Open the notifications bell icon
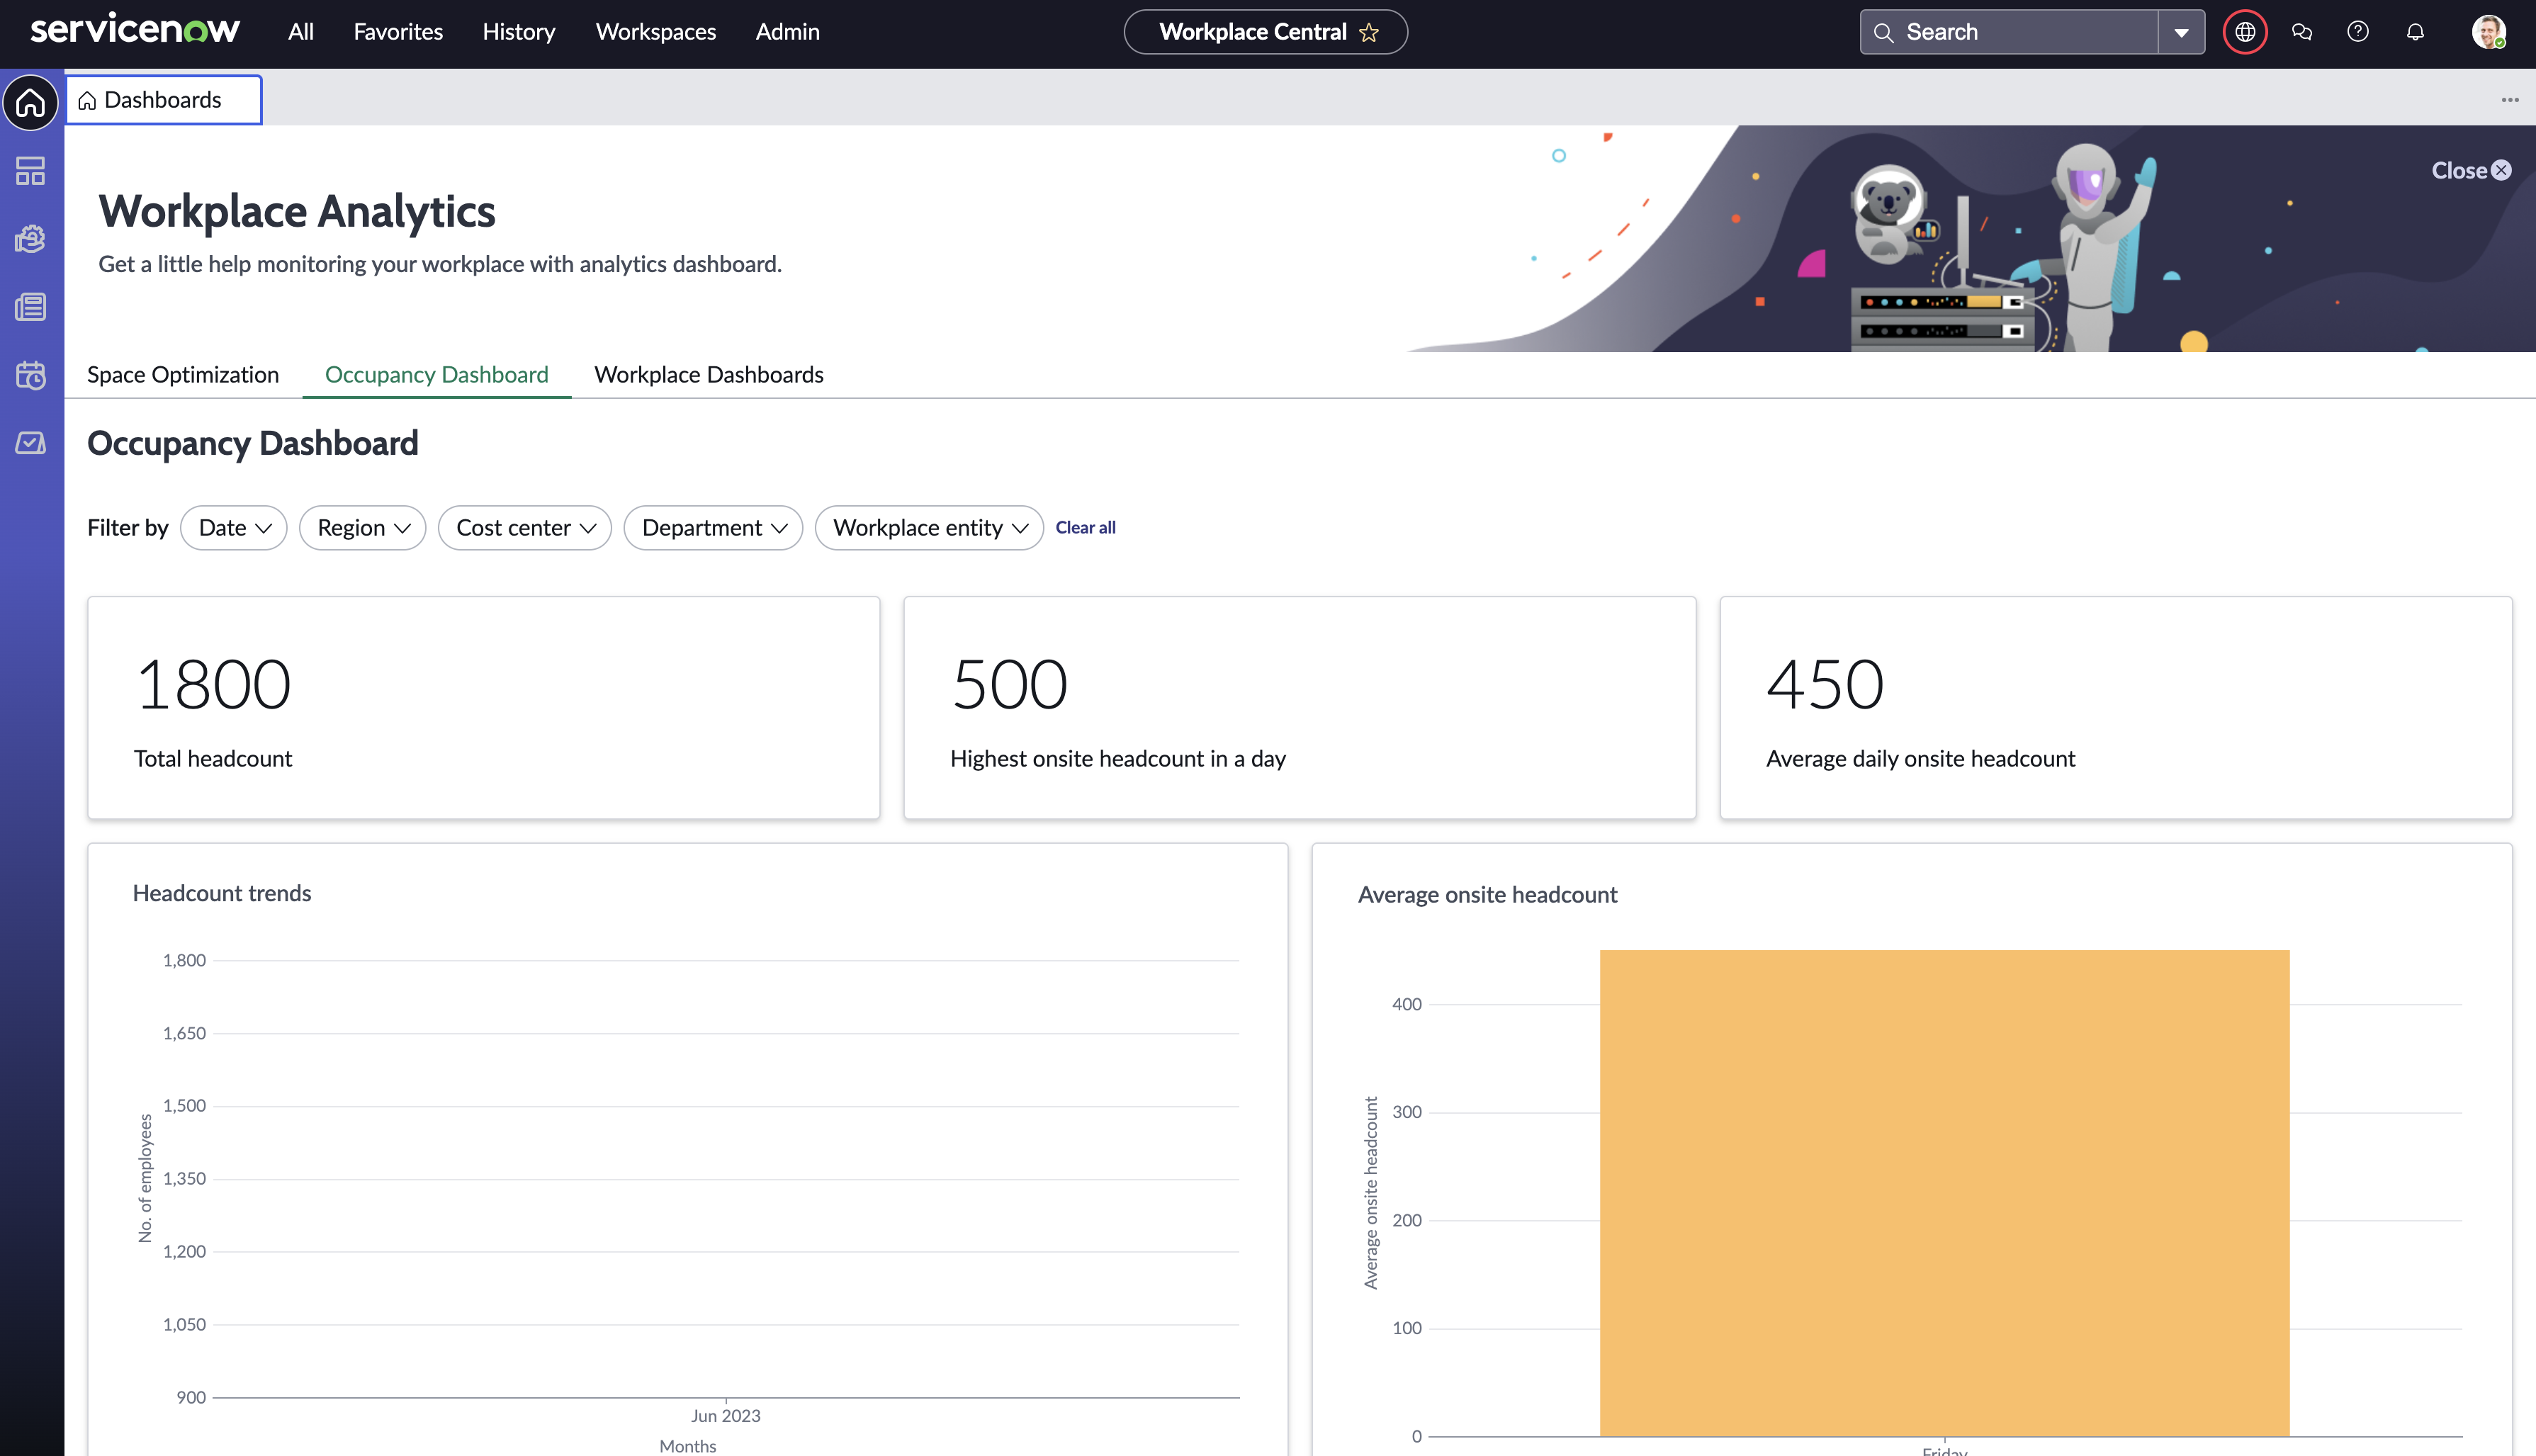2536x1456 pixels. point(2415,32)
